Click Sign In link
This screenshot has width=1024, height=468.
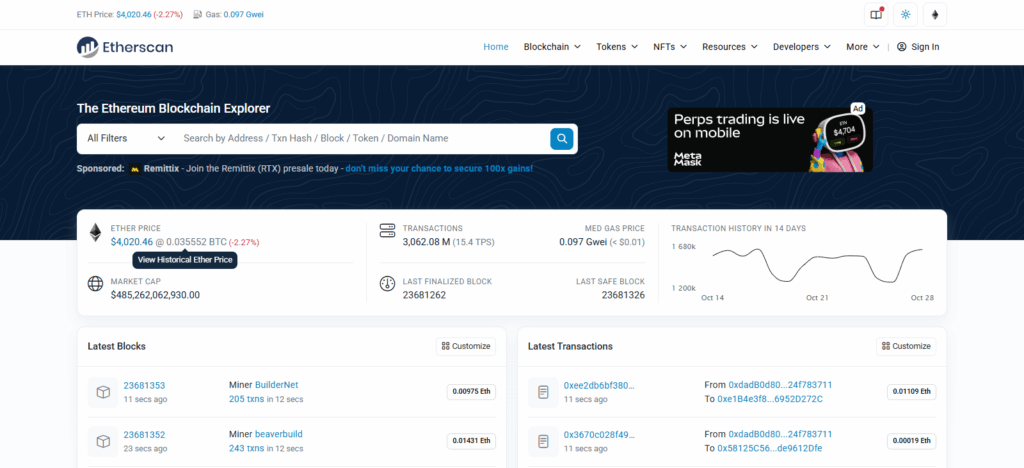[x=918, y=47]
